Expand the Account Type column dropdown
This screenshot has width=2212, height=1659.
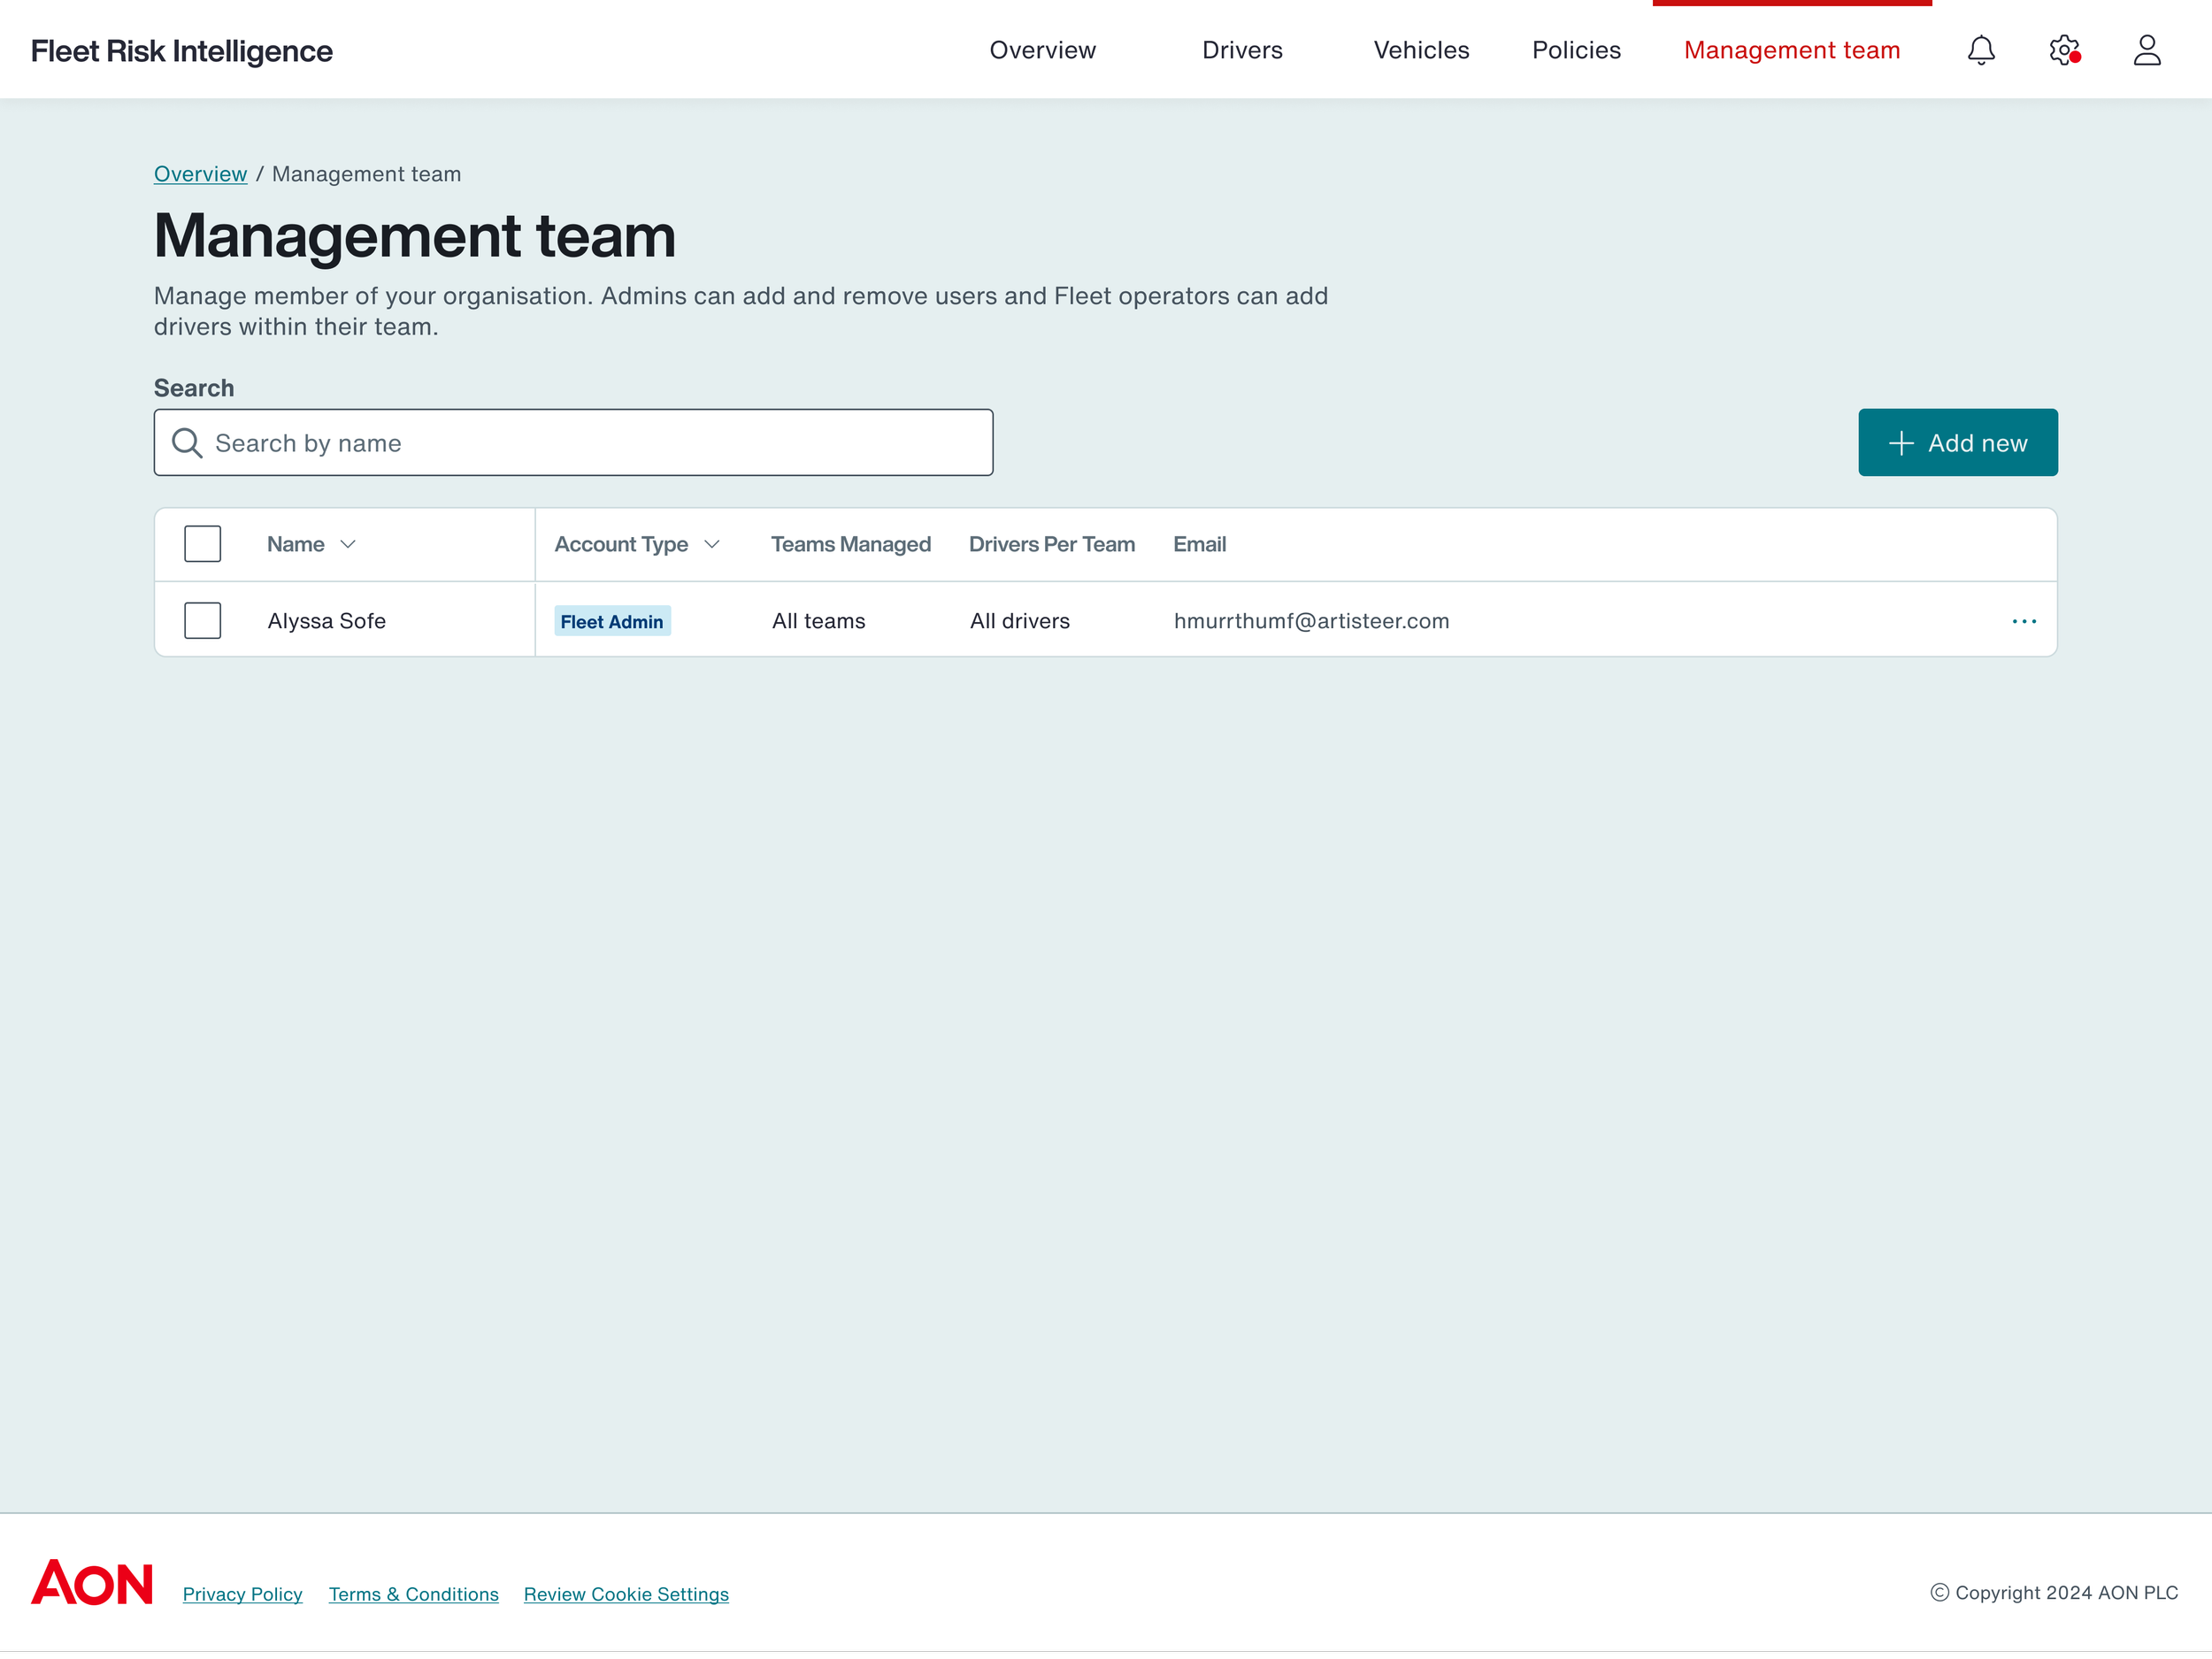tap(712, 544)
